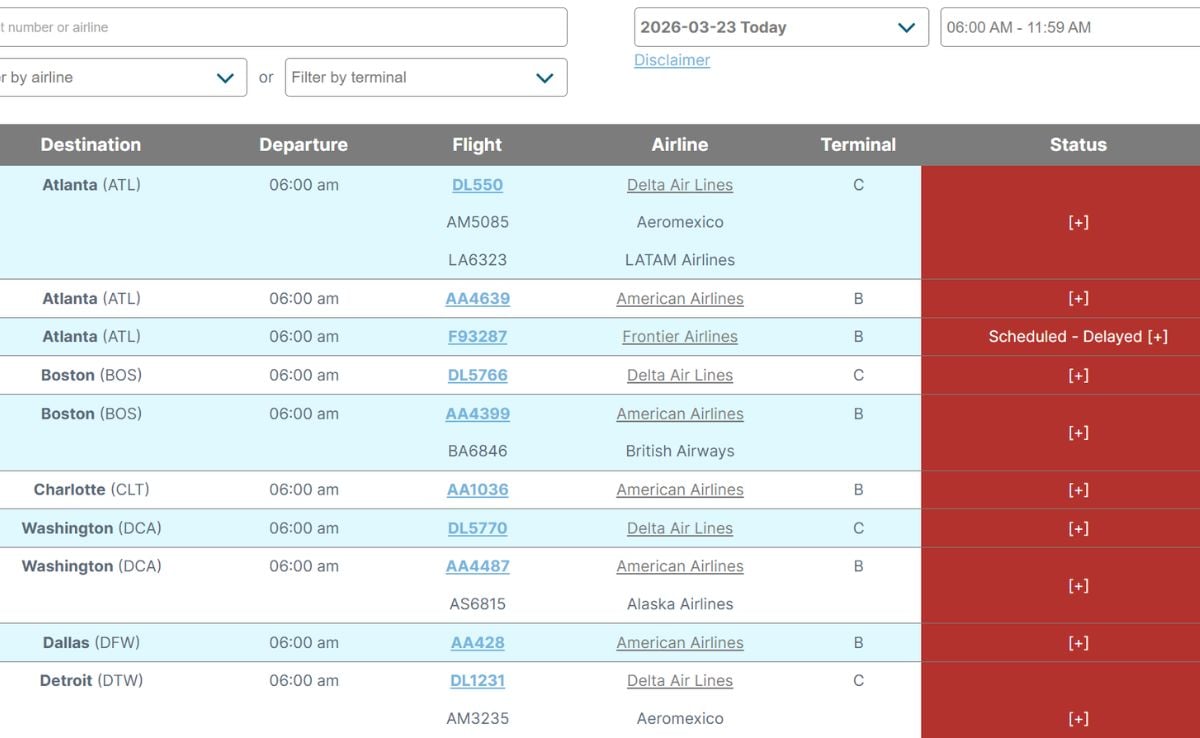Click the Destination column header
This screenshot has width=1200, height=738.
90,145
